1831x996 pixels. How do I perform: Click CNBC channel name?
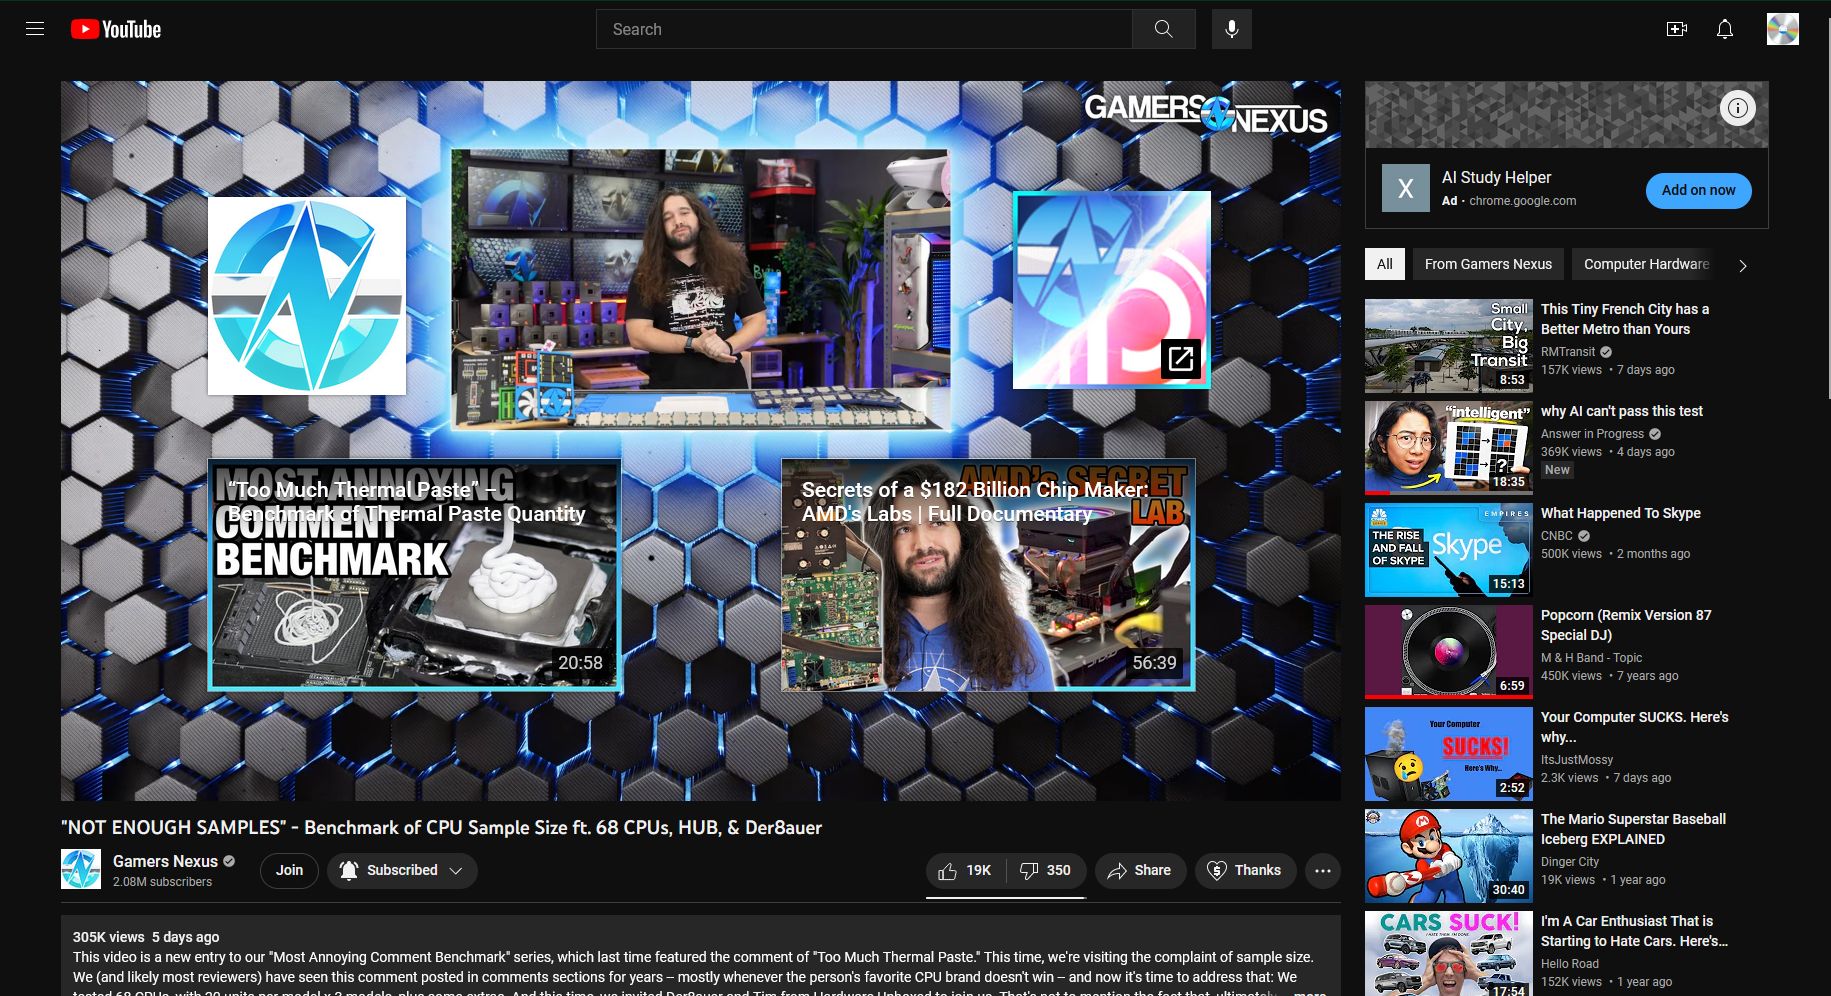(x=1556, y=536)
